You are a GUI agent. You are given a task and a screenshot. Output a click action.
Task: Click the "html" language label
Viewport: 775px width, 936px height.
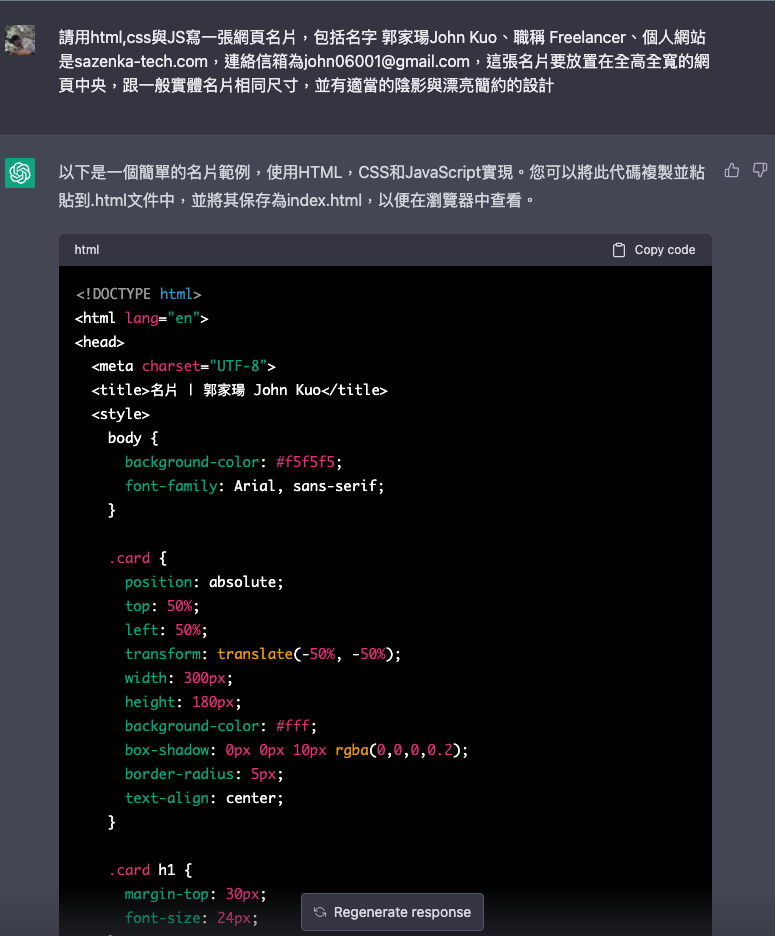[87, 250]
